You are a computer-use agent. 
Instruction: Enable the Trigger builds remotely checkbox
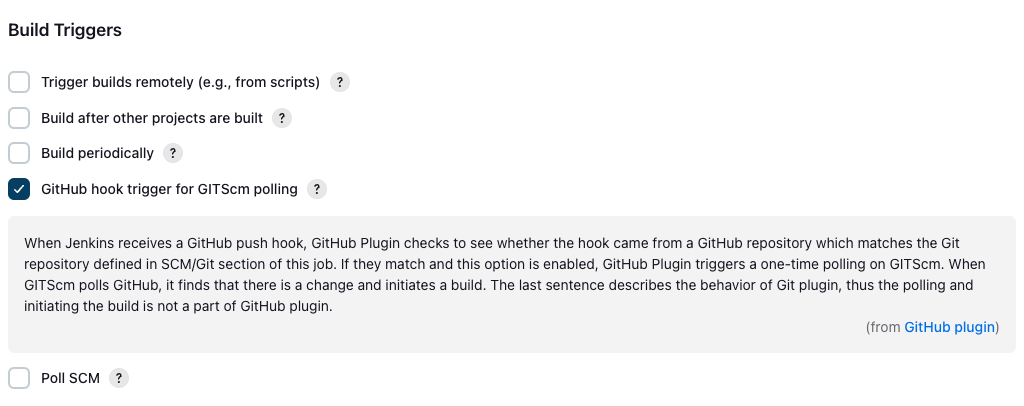click(19, 82)
